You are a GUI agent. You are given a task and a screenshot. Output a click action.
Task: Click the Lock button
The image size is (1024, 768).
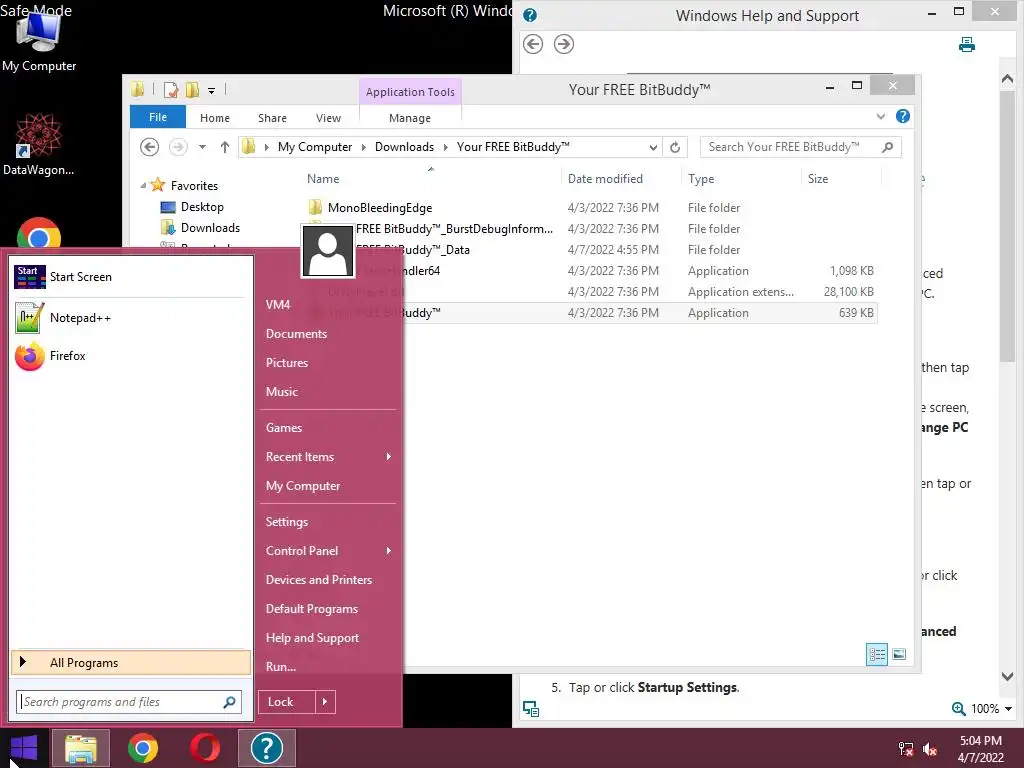(286, 702)
